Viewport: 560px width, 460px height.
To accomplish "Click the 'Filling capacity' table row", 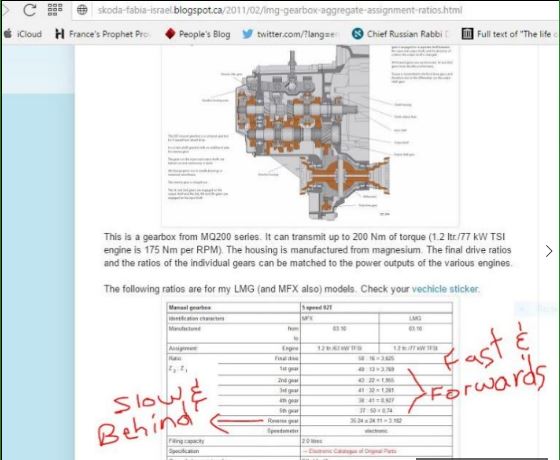I will (x=310, y=441).
